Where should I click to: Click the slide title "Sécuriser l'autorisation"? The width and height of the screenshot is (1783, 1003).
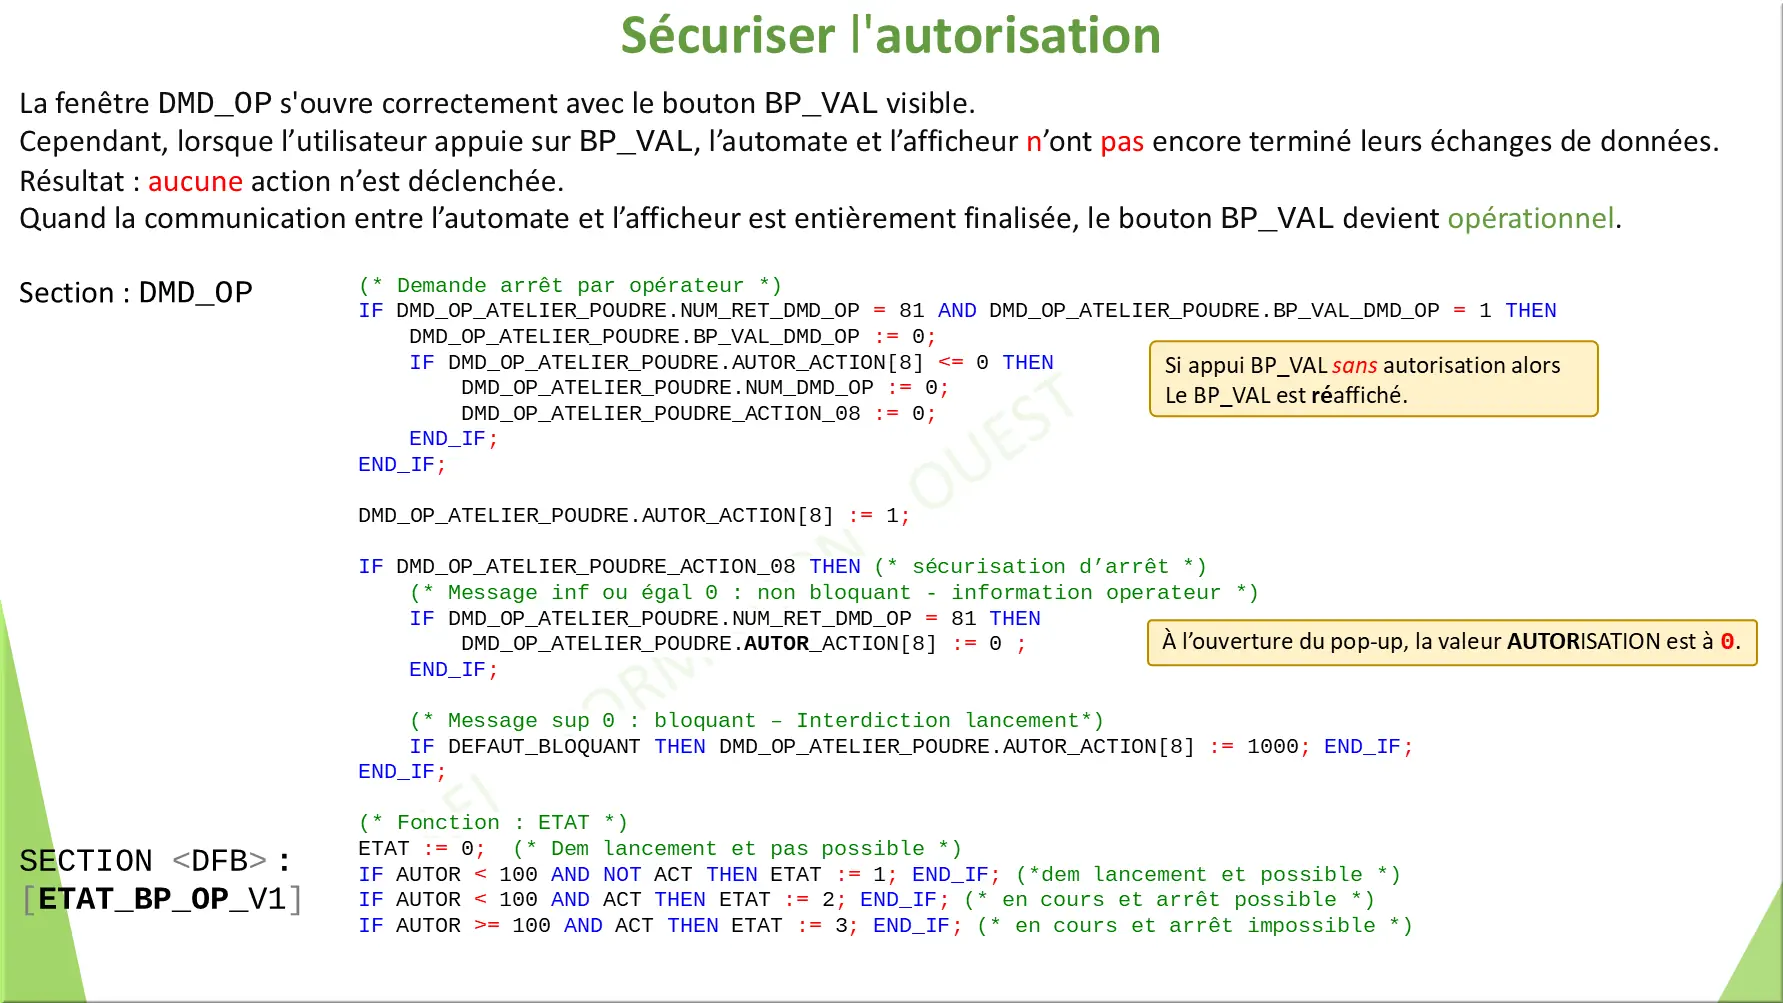click(890, 36)
